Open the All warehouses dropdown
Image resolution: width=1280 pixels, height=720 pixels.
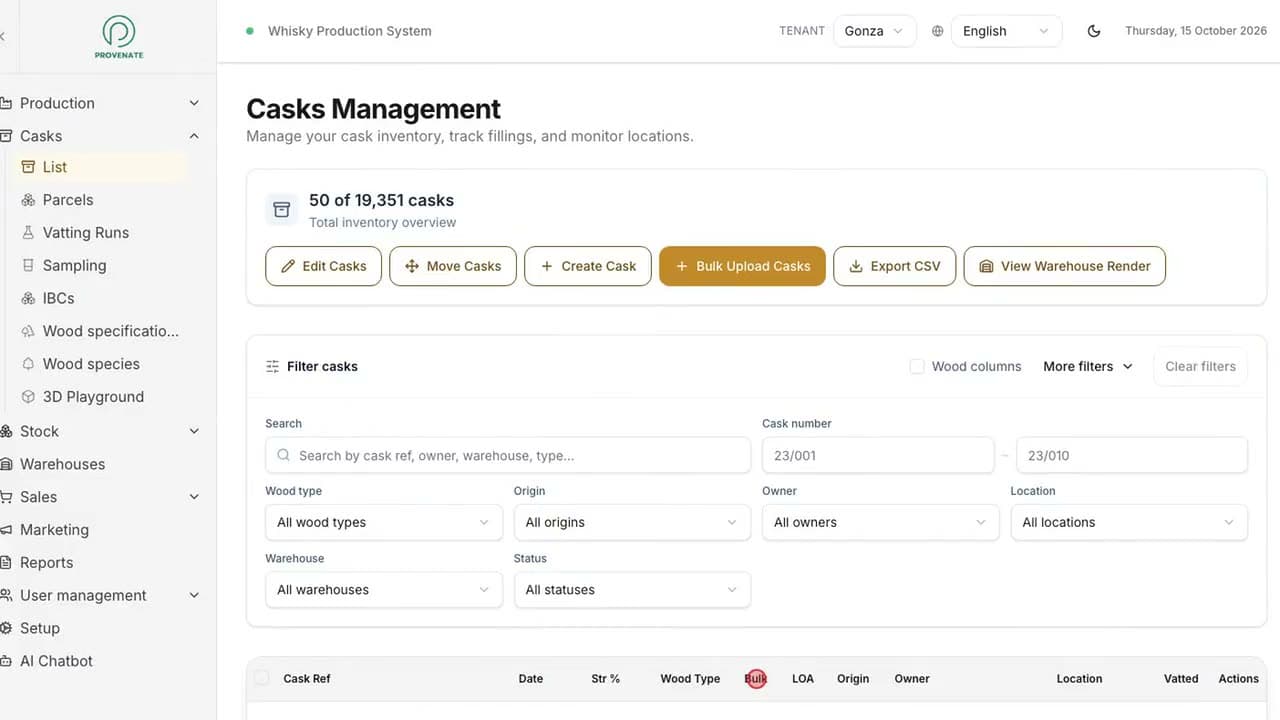point(383,590)
